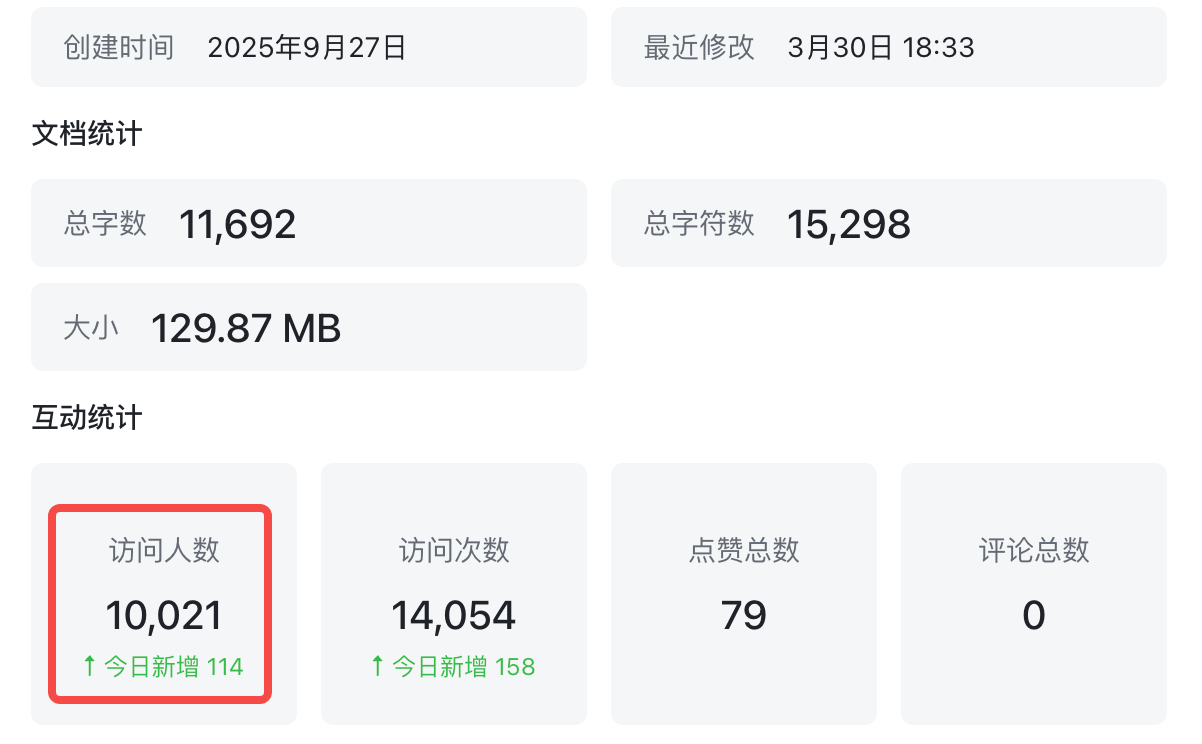This screenshot has width=1202, height=744.
Task: Select the 今日新增 114 text
Action: click(173, 666)
